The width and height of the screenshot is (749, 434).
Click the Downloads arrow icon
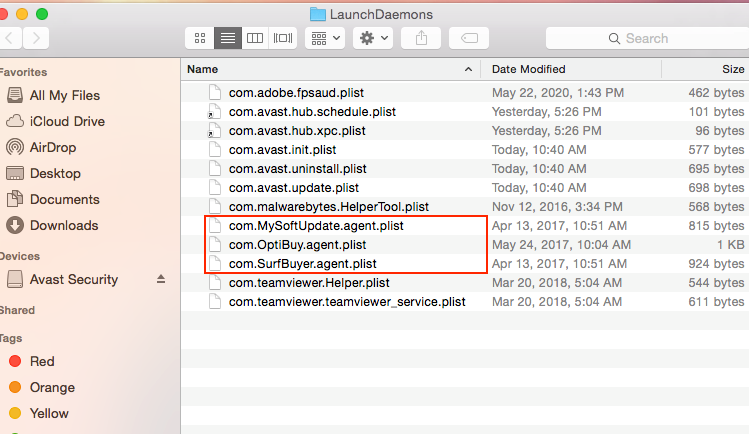click(x=15, y=225)
